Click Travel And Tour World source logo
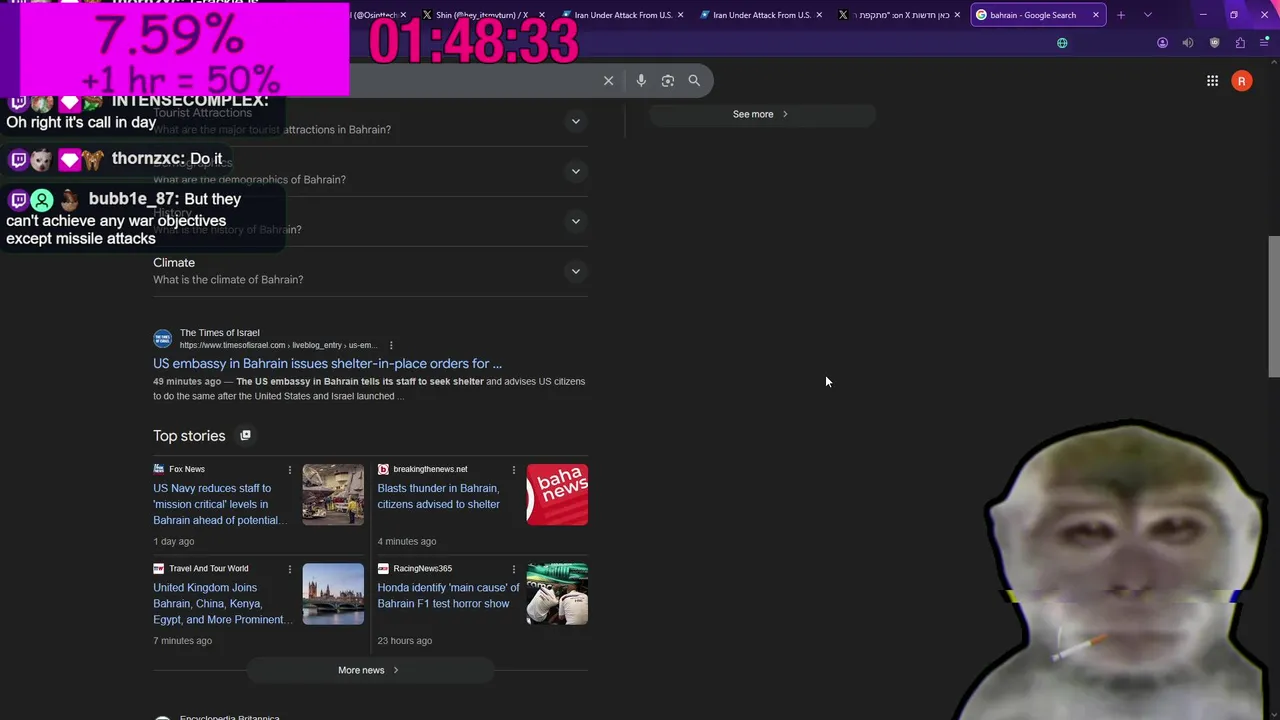This screenshot has height=720, width=1280. (x=158, y=568)
